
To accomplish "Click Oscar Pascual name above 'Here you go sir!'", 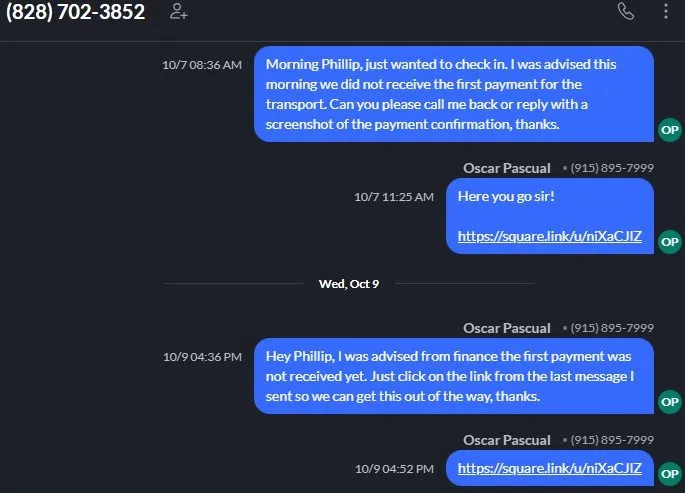I will pos(507,167).
